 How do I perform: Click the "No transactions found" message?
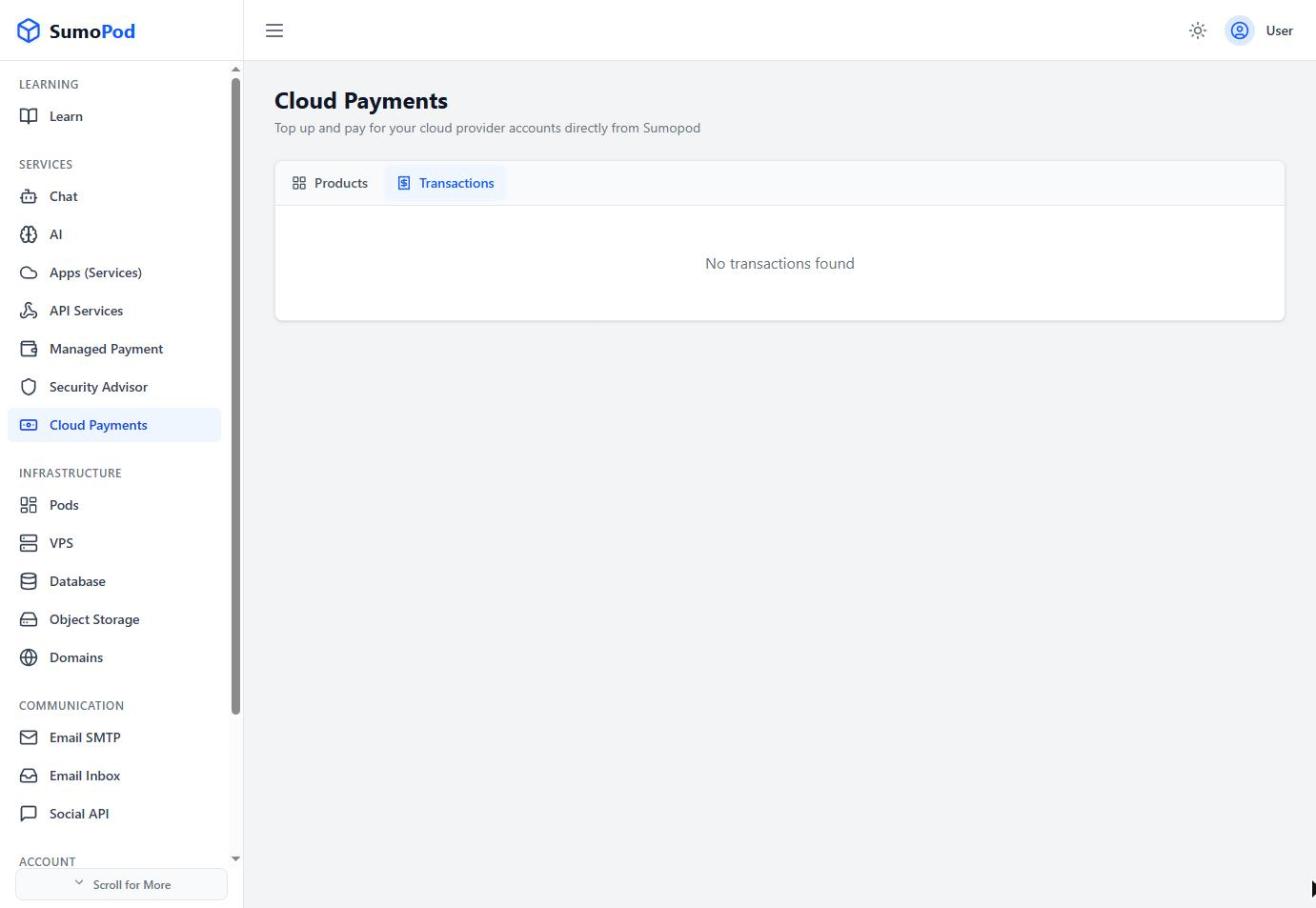click(779, 264)
